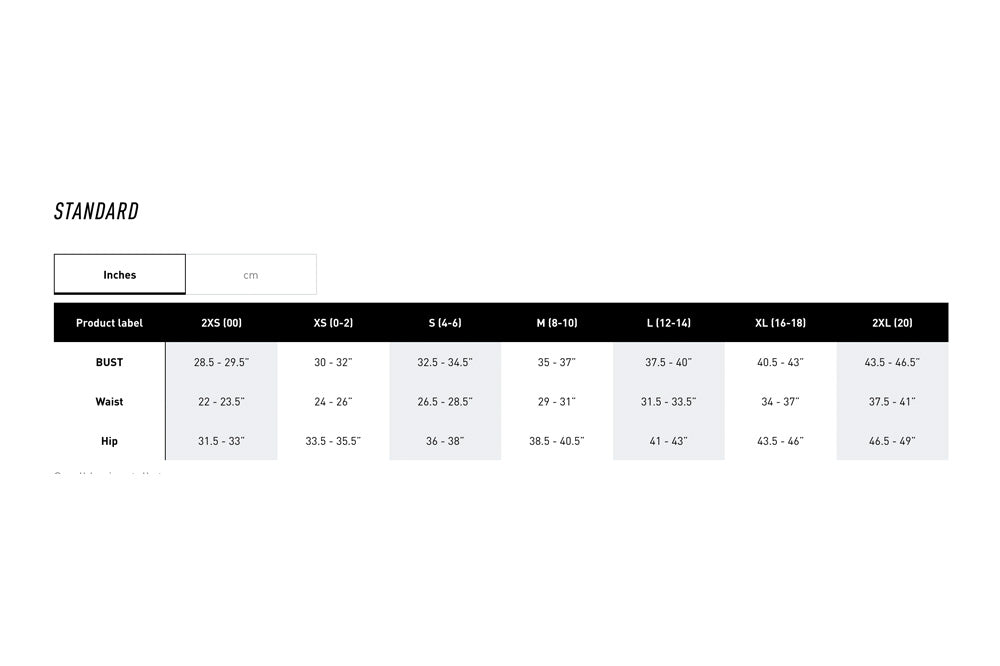Screen dimensions: 1000x666
Task: Click the 2XS bust measurement cell
Action: (221, 362)
